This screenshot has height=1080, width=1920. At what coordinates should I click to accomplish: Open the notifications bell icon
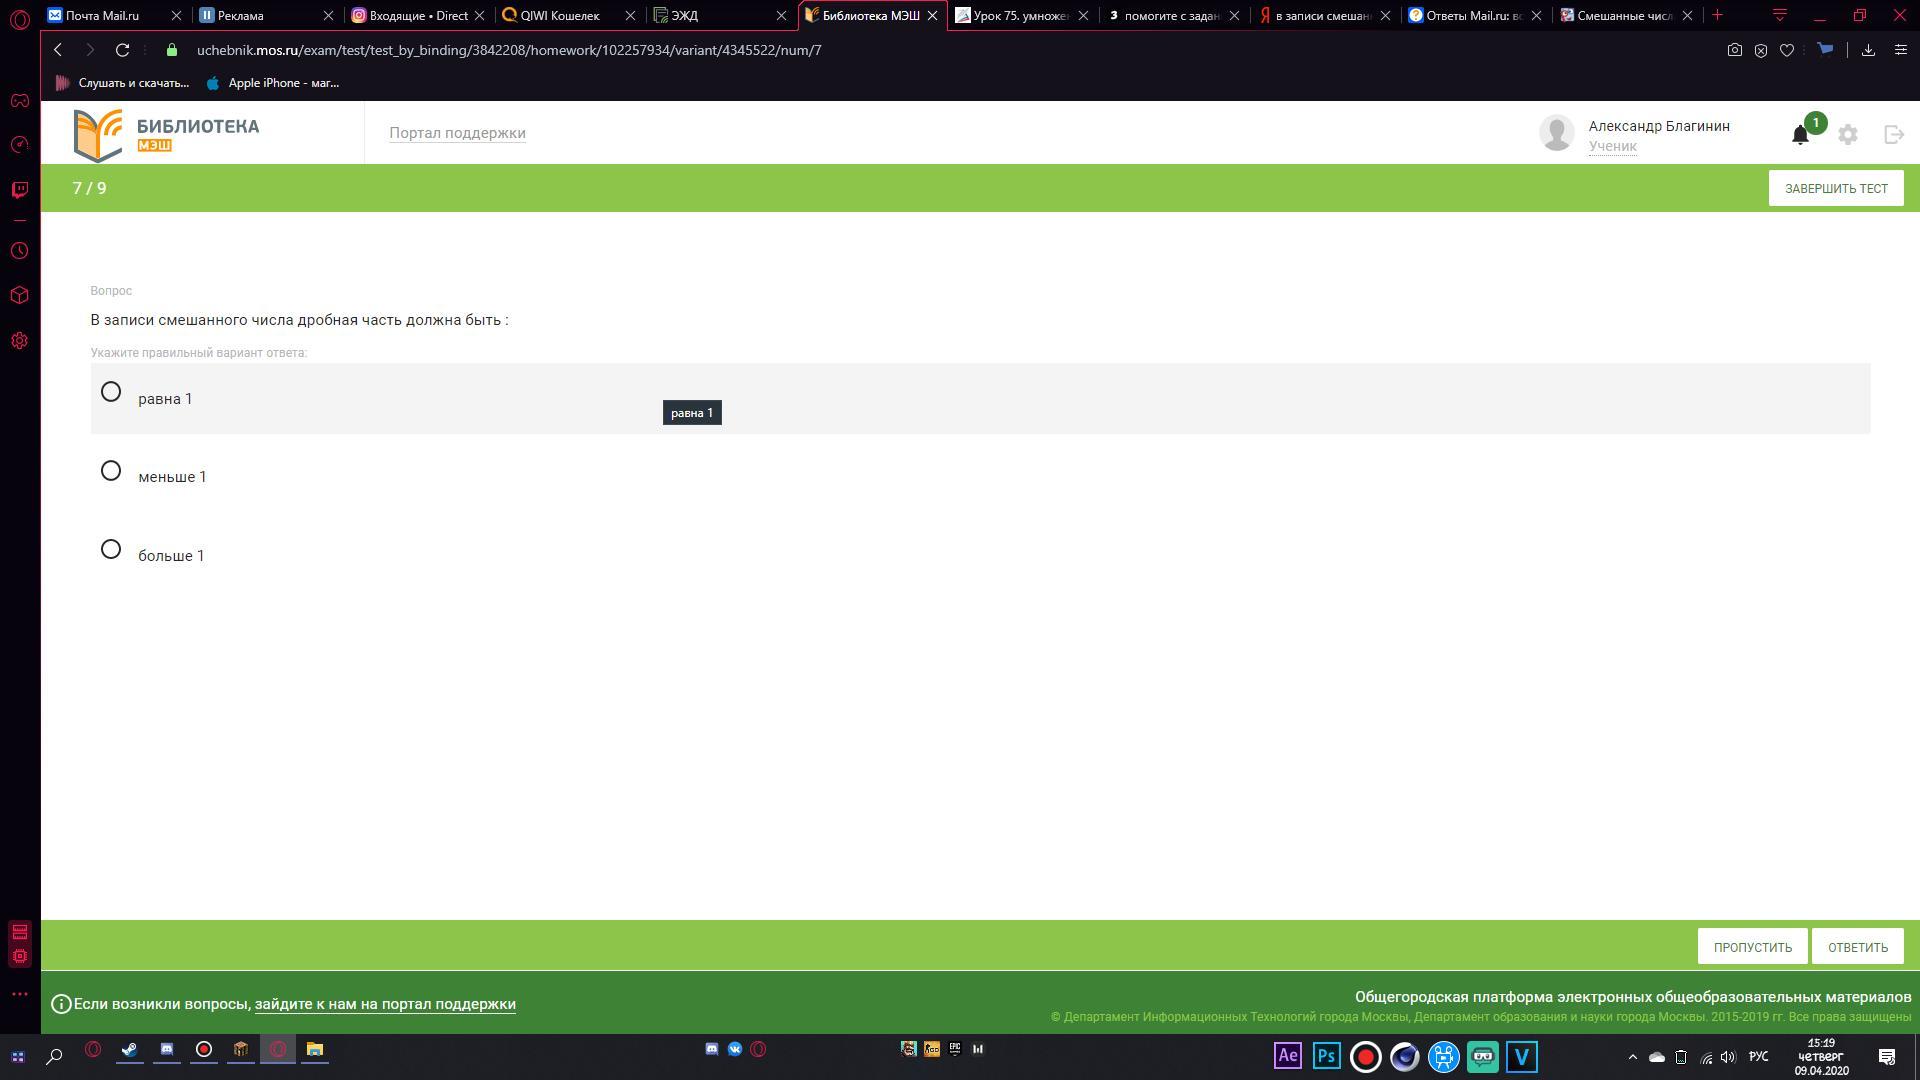pos(1800,135)
